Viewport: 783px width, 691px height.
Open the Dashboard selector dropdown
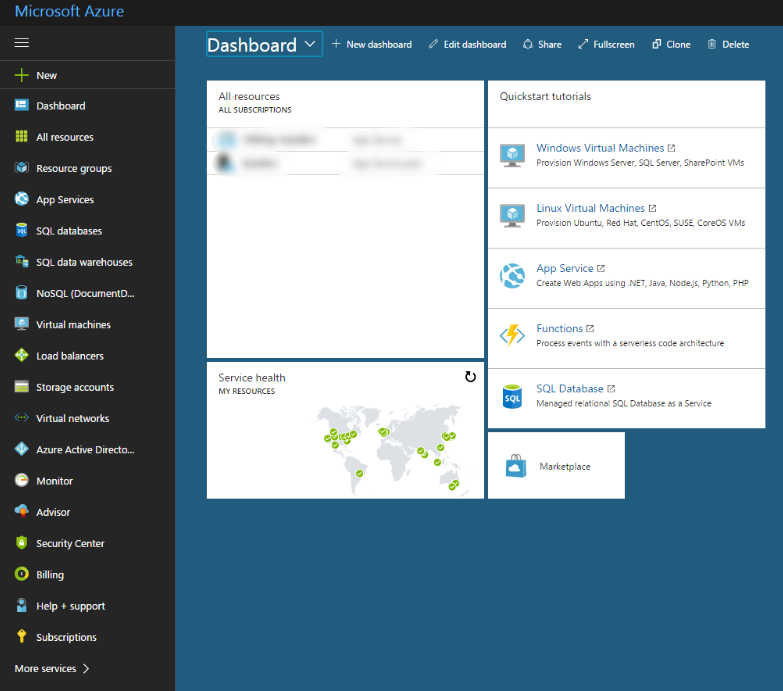264,44
